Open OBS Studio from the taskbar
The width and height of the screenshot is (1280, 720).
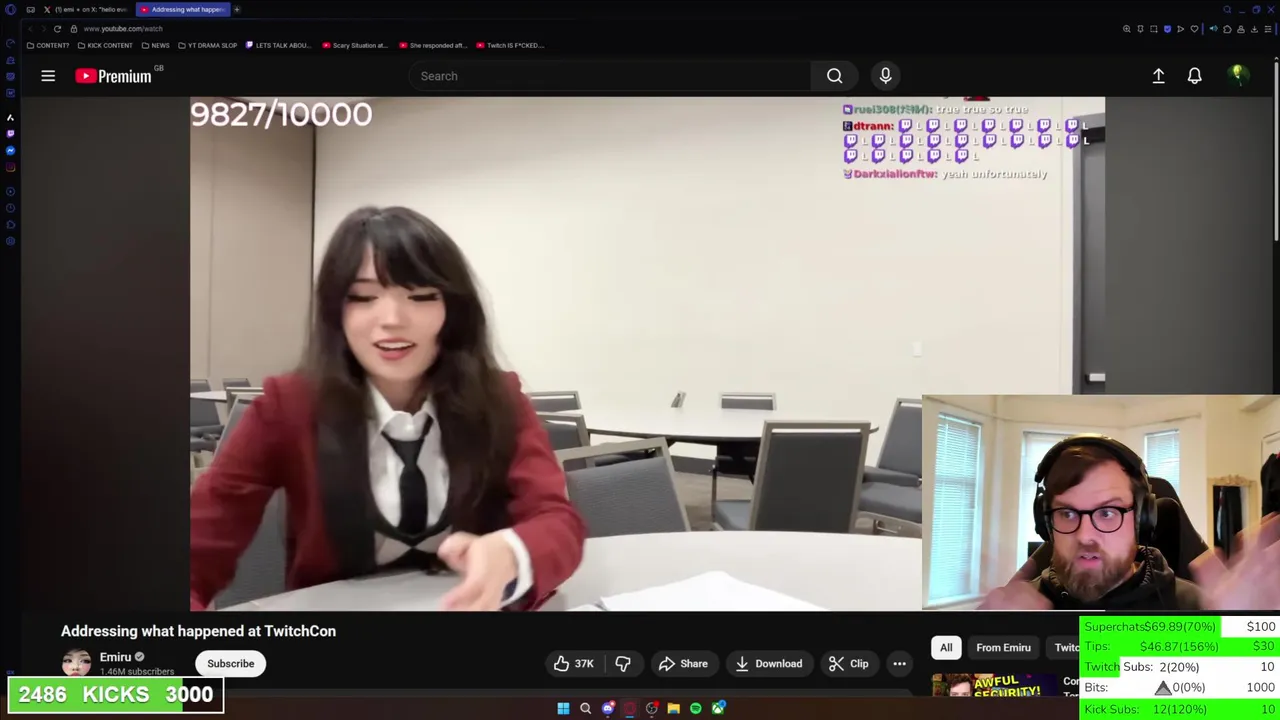651,708
